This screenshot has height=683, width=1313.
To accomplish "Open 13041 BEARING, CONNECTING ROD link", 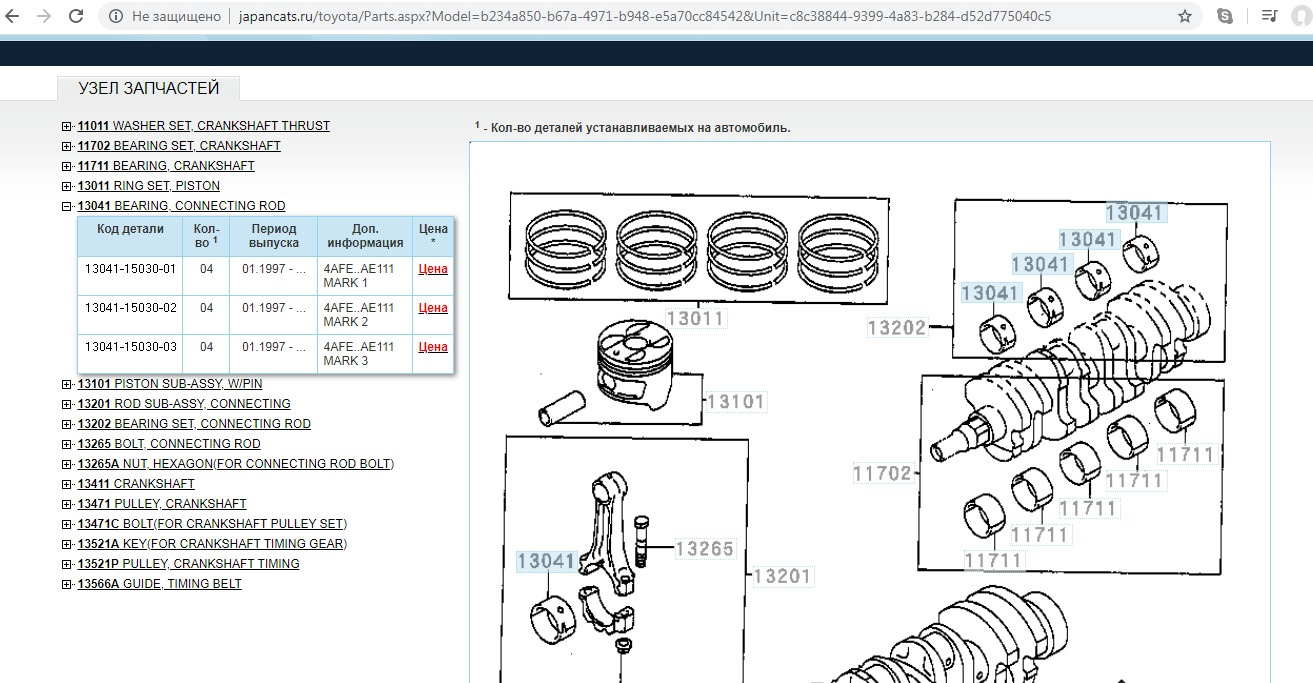I will tap(182, 206).
